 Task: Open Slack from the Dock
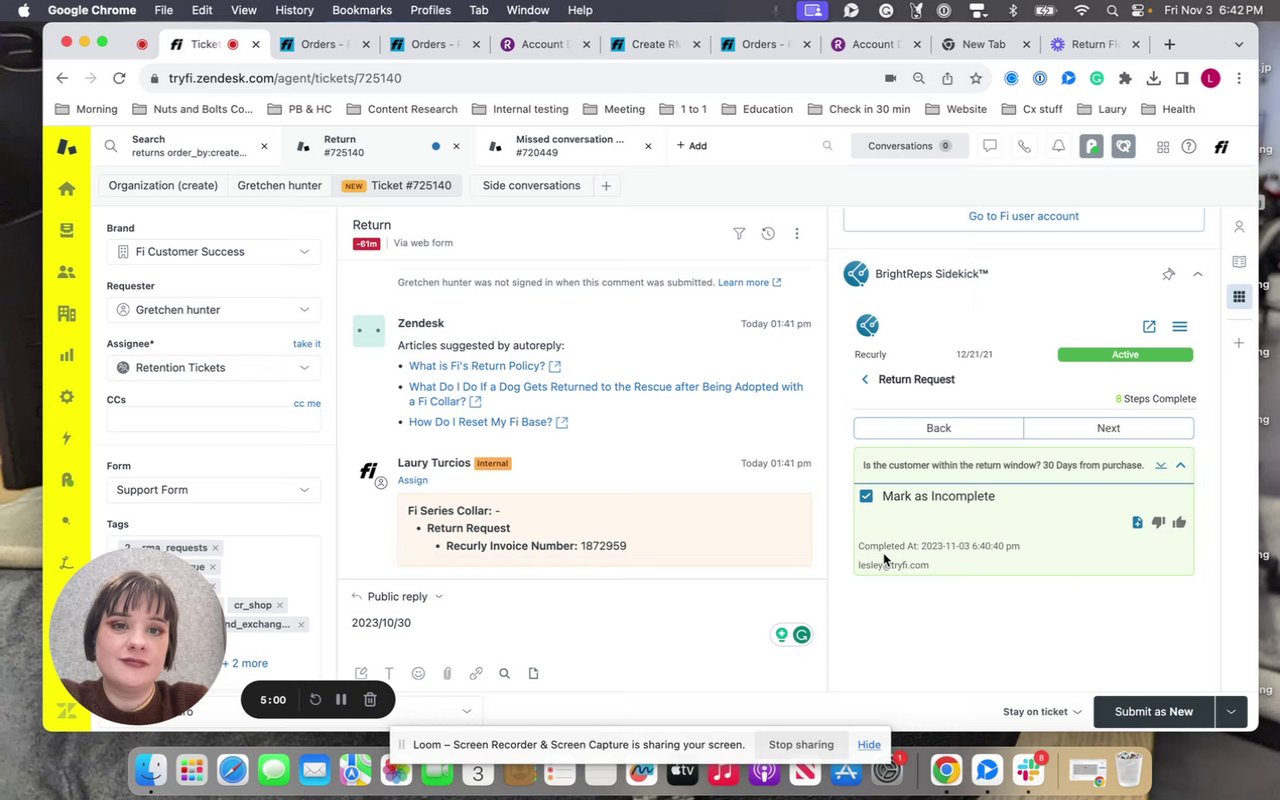click(1028, 771)
